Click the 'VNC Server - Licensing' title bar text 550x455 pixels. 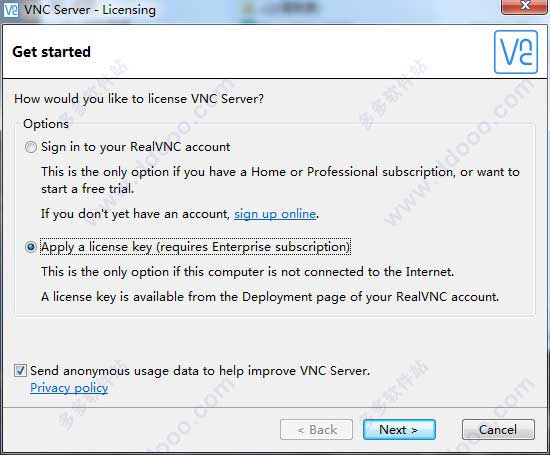(90, 10)
